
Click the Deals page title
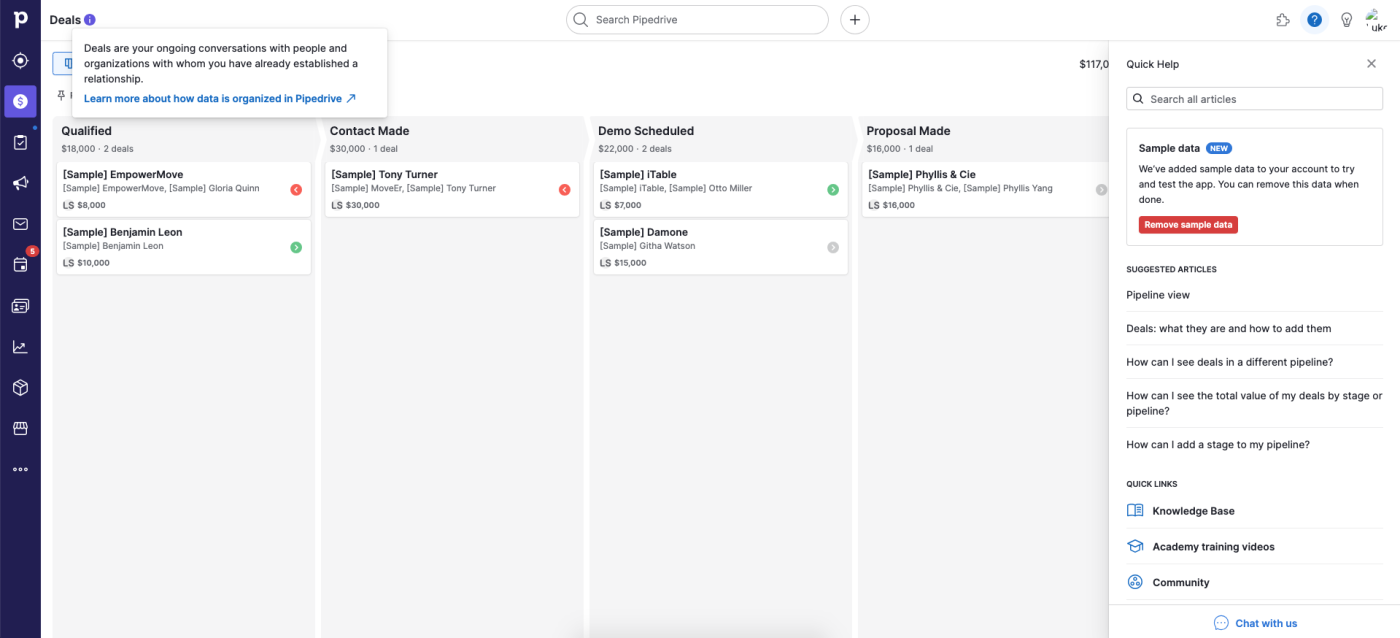[65, 20]
